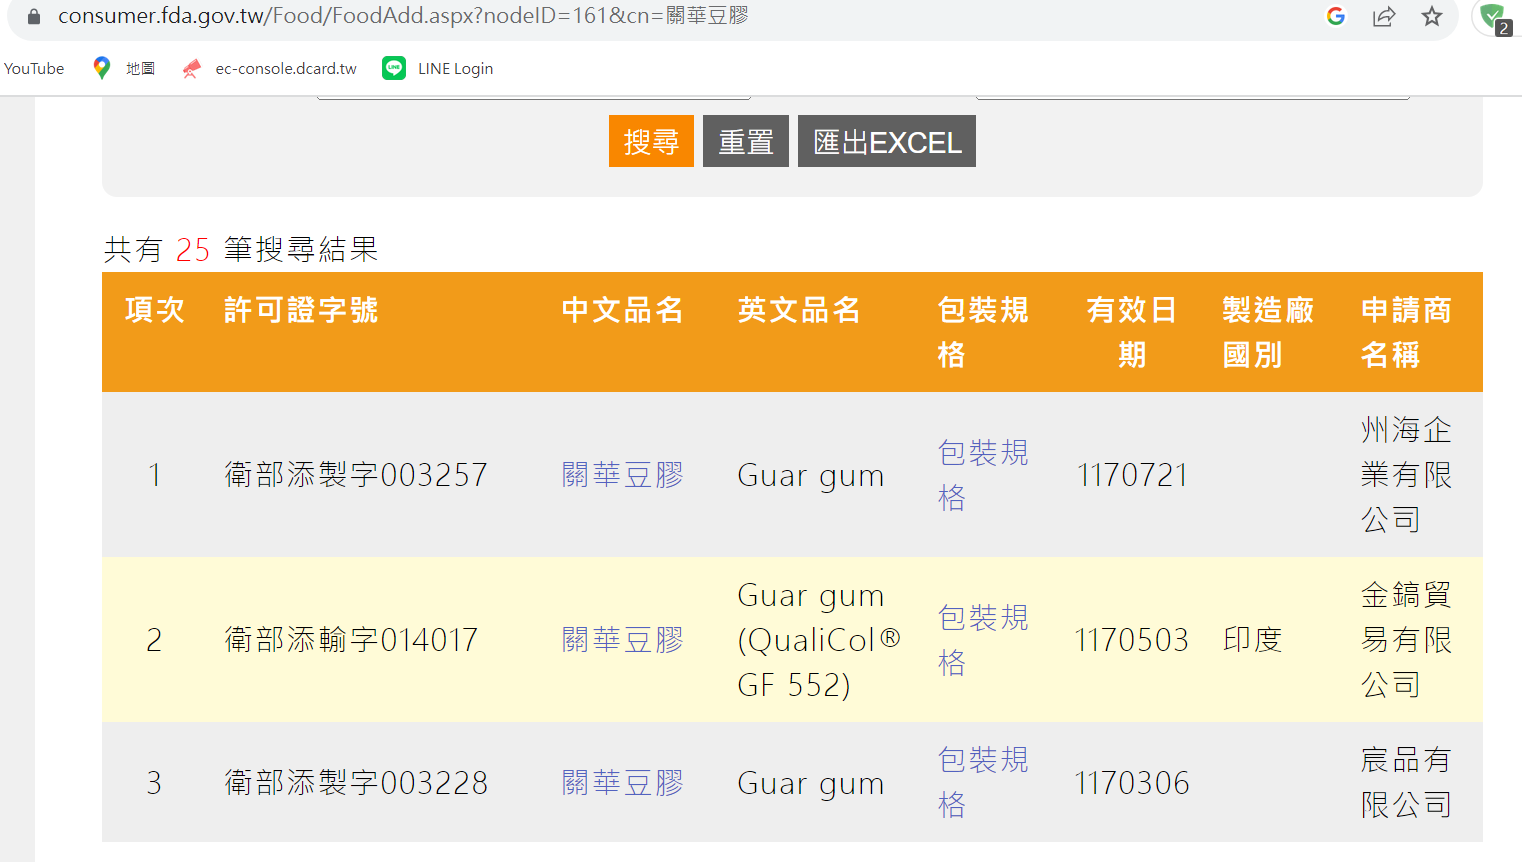This screenshot has width=1522, height=862.
Task: Click item number 3 cell
Action: 155,783
